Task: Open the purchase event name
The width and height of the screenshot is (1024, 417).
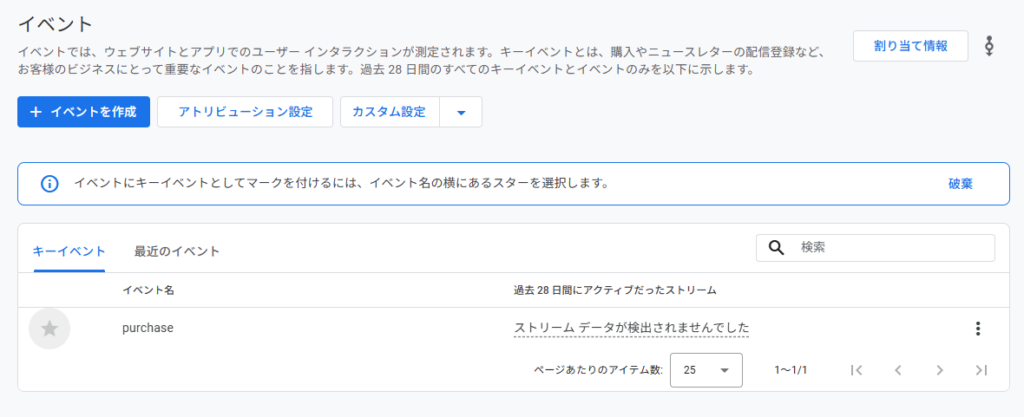Action: (x=148, y=328)
